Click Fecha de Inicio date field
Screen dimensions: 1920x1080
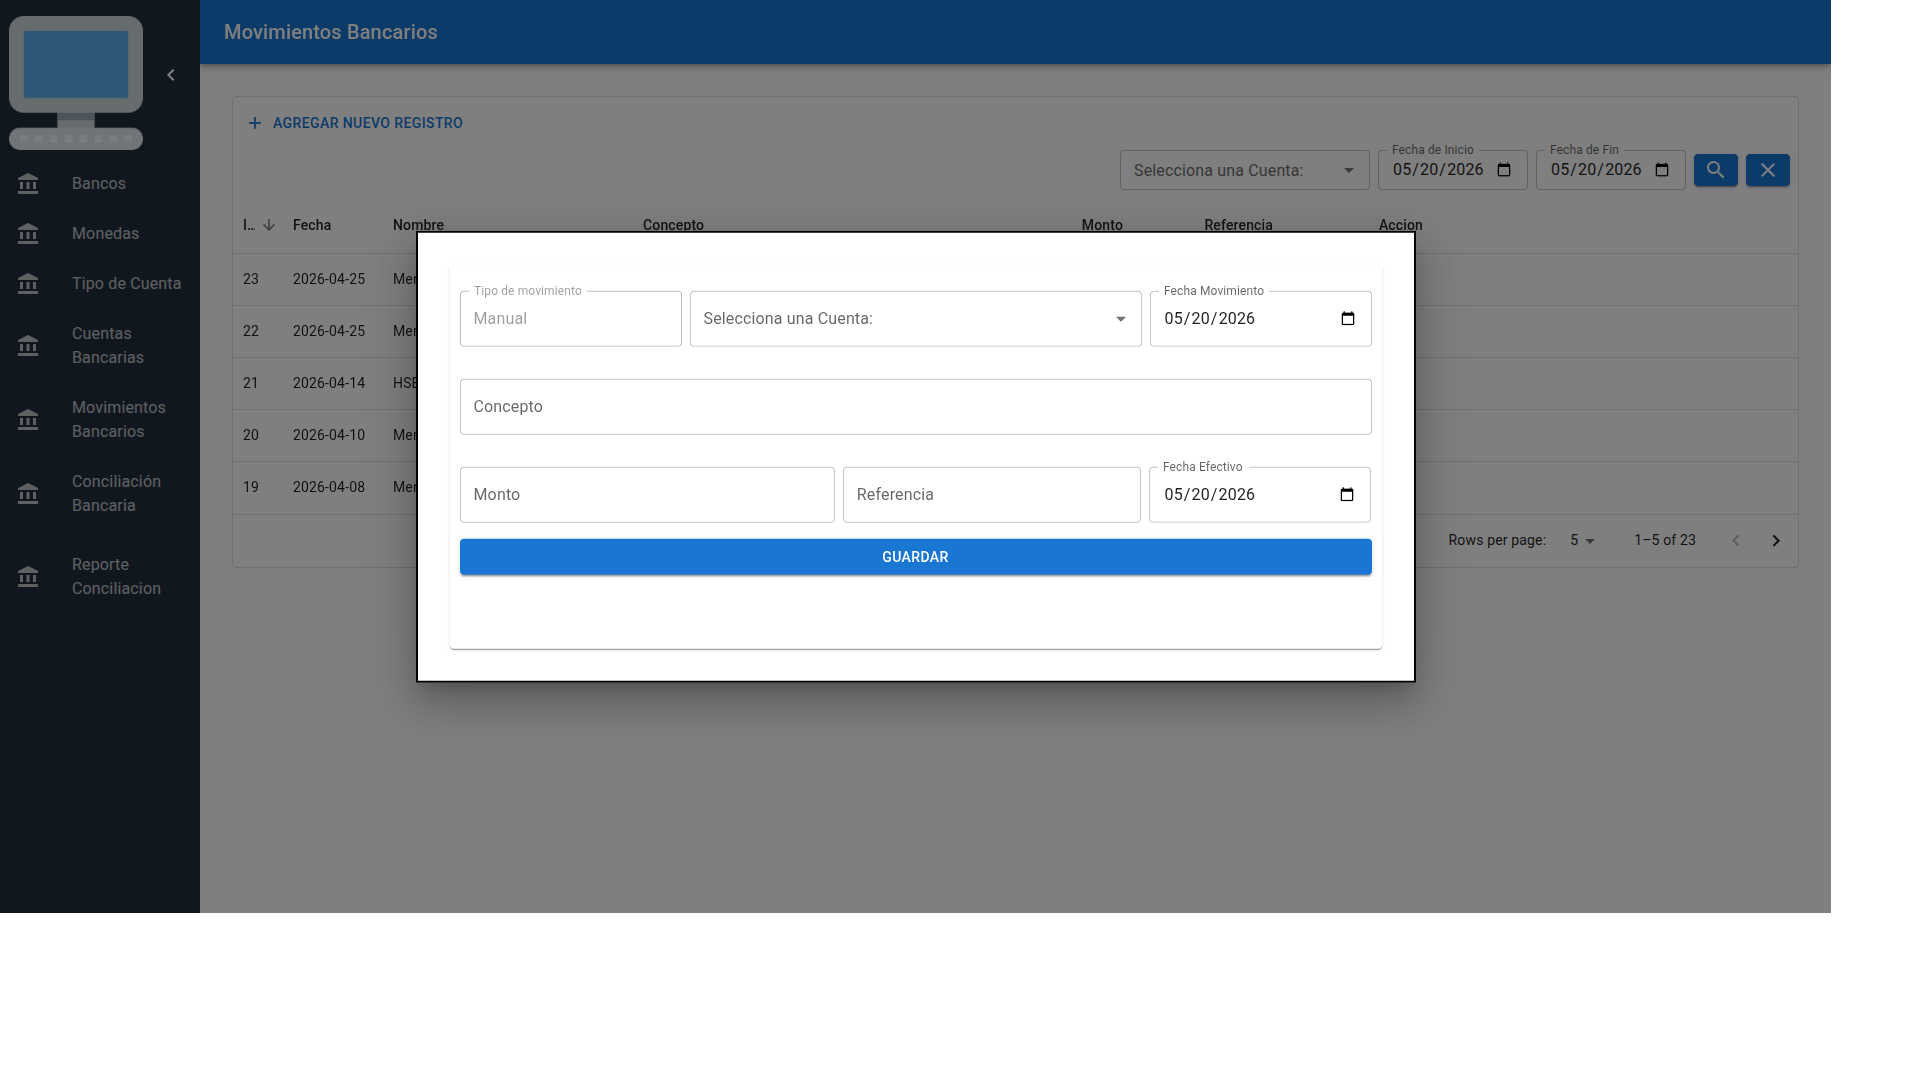(x=1452, y=170)
